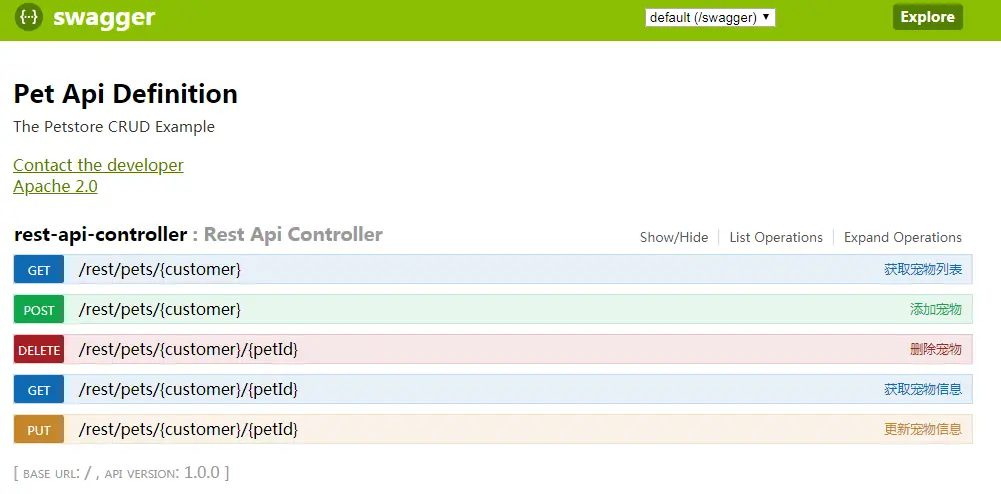Click the Swagger curly-braces logo icon
The height and width of the screenshot is (494, 1001).
29,17
